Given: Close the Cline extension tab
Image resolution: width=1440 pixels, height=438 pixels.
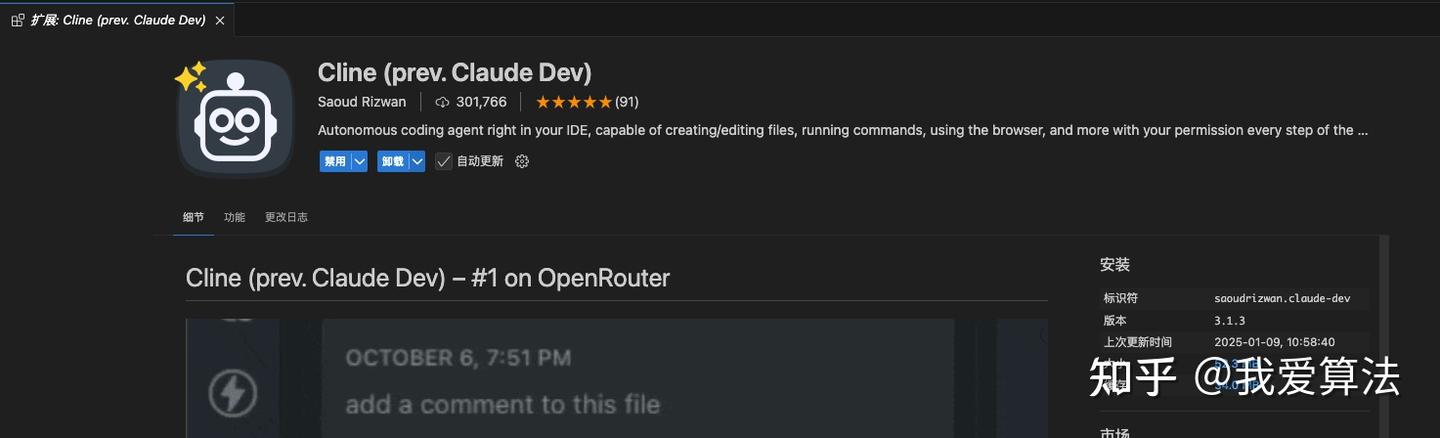Looking at the screenshot, I should coord(220,20).
